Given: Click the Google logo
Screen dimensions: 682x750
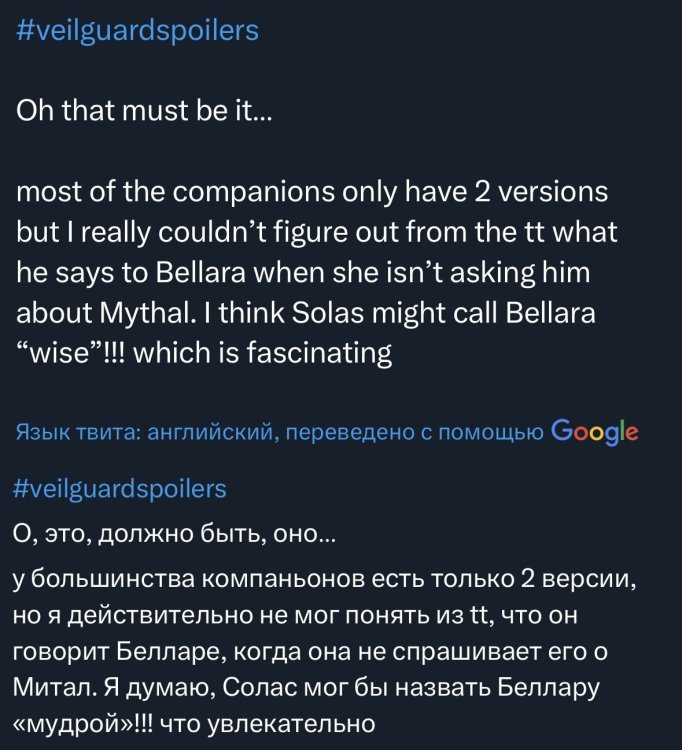Looking at the screenshot, I should 594,432.
